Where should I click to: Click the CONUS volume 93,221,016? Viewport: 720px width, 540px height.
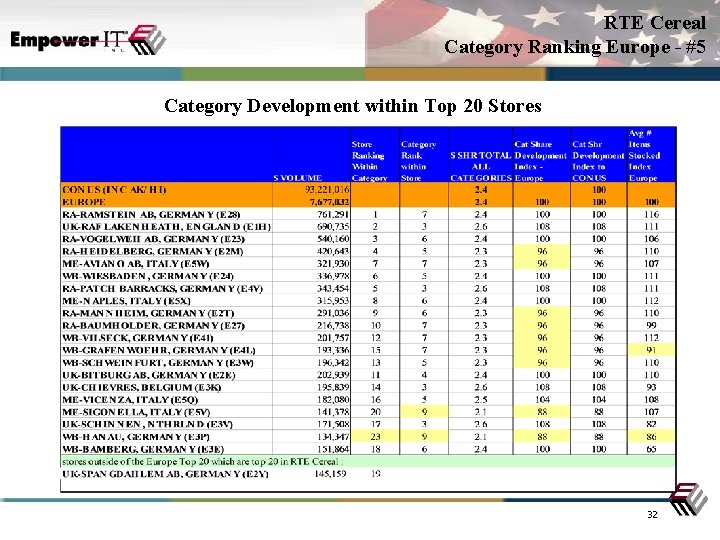coord(327,190)
